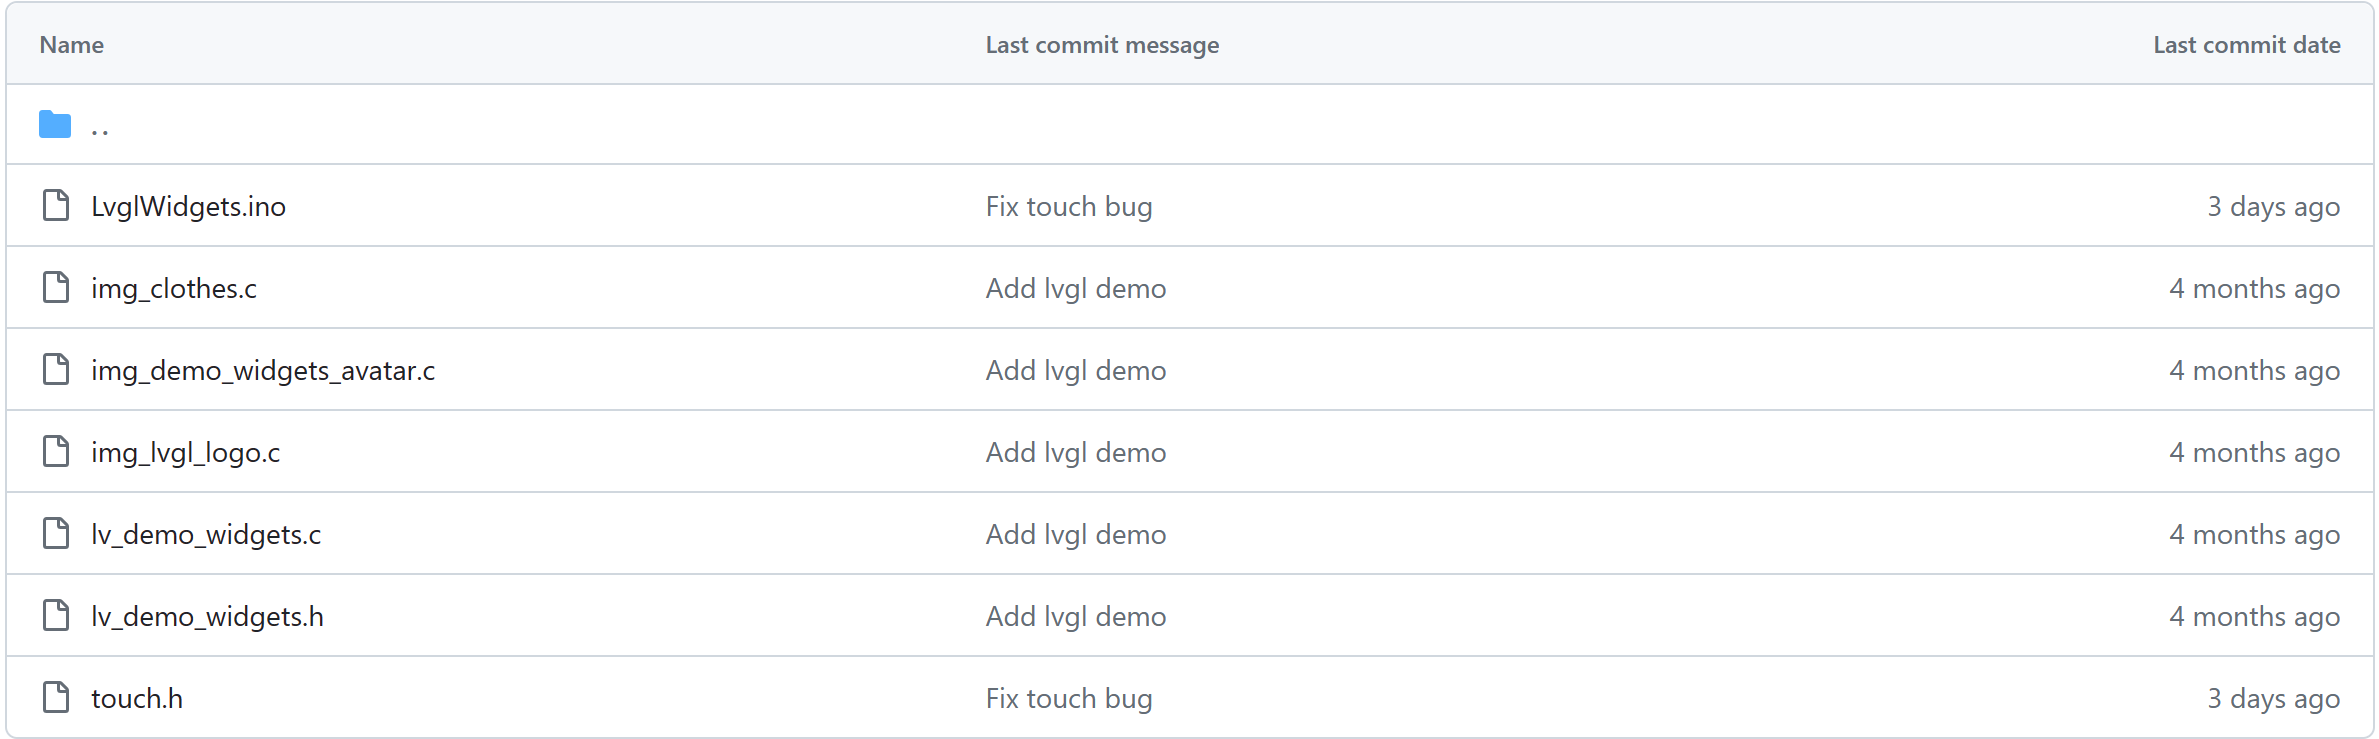Open lv_demo_widgets.h header file
Image resolution: width=2379 pixels, height=739 pixels.
(x=207, y=617)
